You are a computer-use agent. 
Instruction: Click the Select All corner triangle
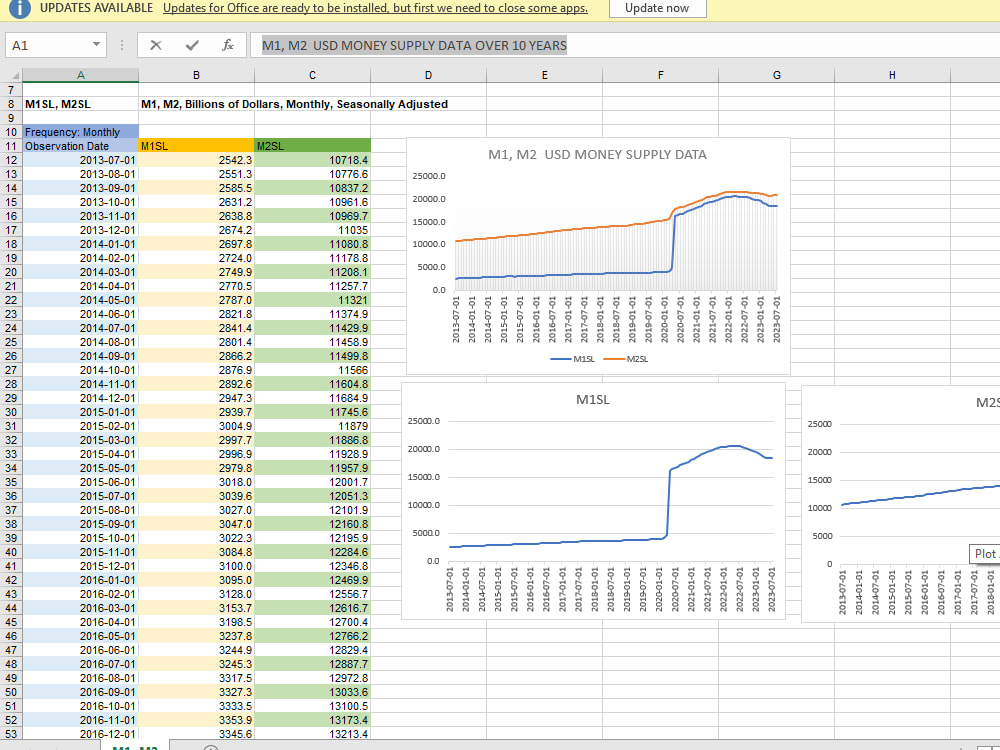click(x=15, y=76)
